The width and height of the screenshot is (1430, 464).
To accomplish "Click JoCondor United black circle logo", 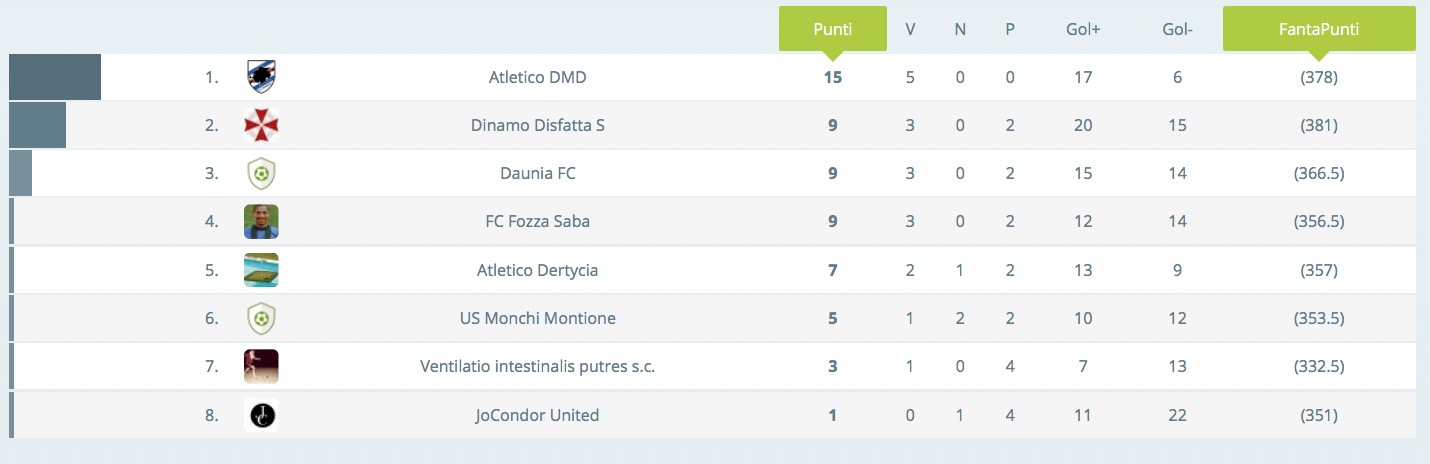I will click(261, 414).
